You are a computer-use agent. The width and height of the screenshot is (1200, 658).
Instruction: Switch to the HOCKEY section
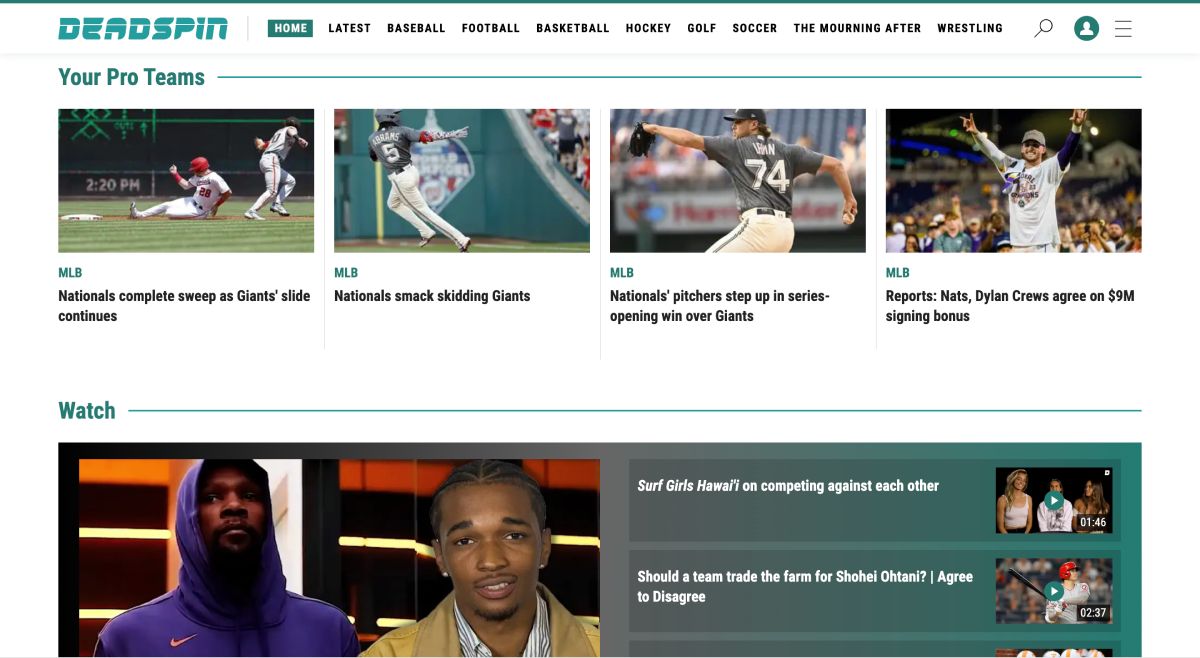click(648, 28)
